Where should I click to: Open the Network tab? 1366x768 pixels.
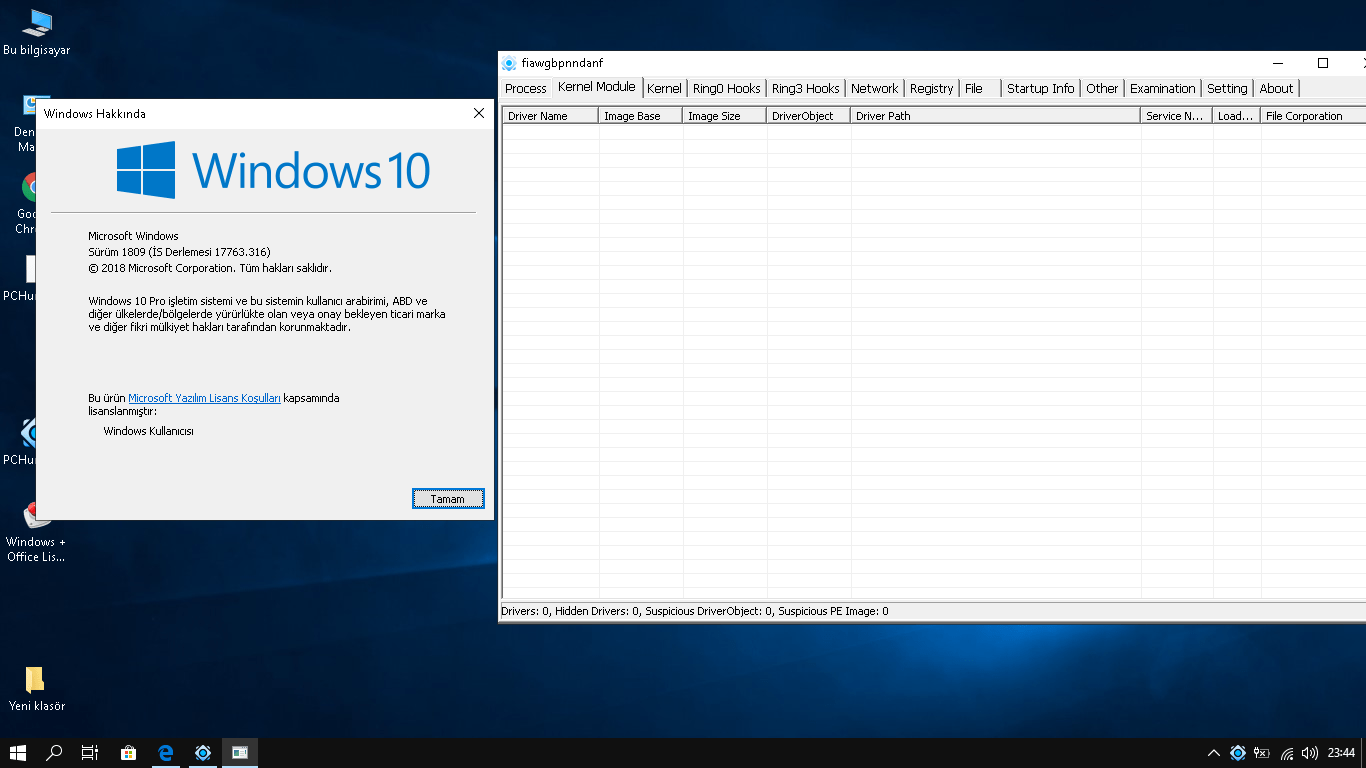875,88
